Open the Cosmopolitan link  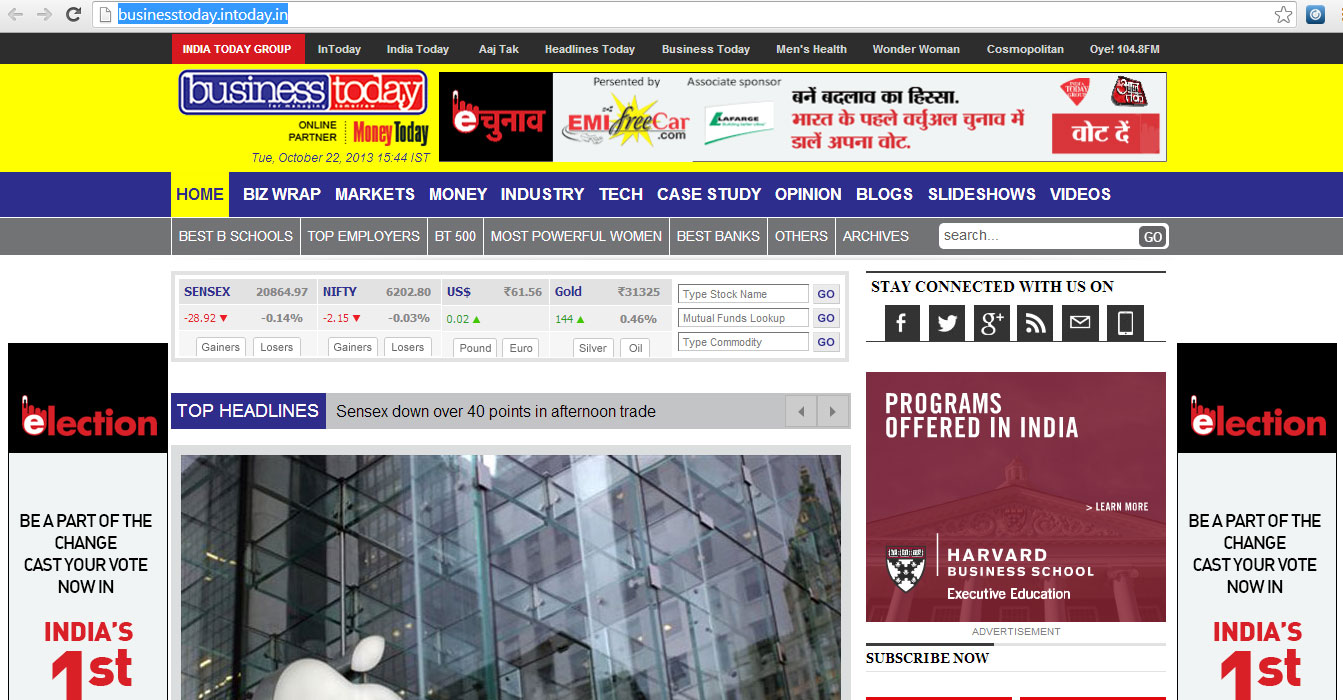pos(1025,49)
